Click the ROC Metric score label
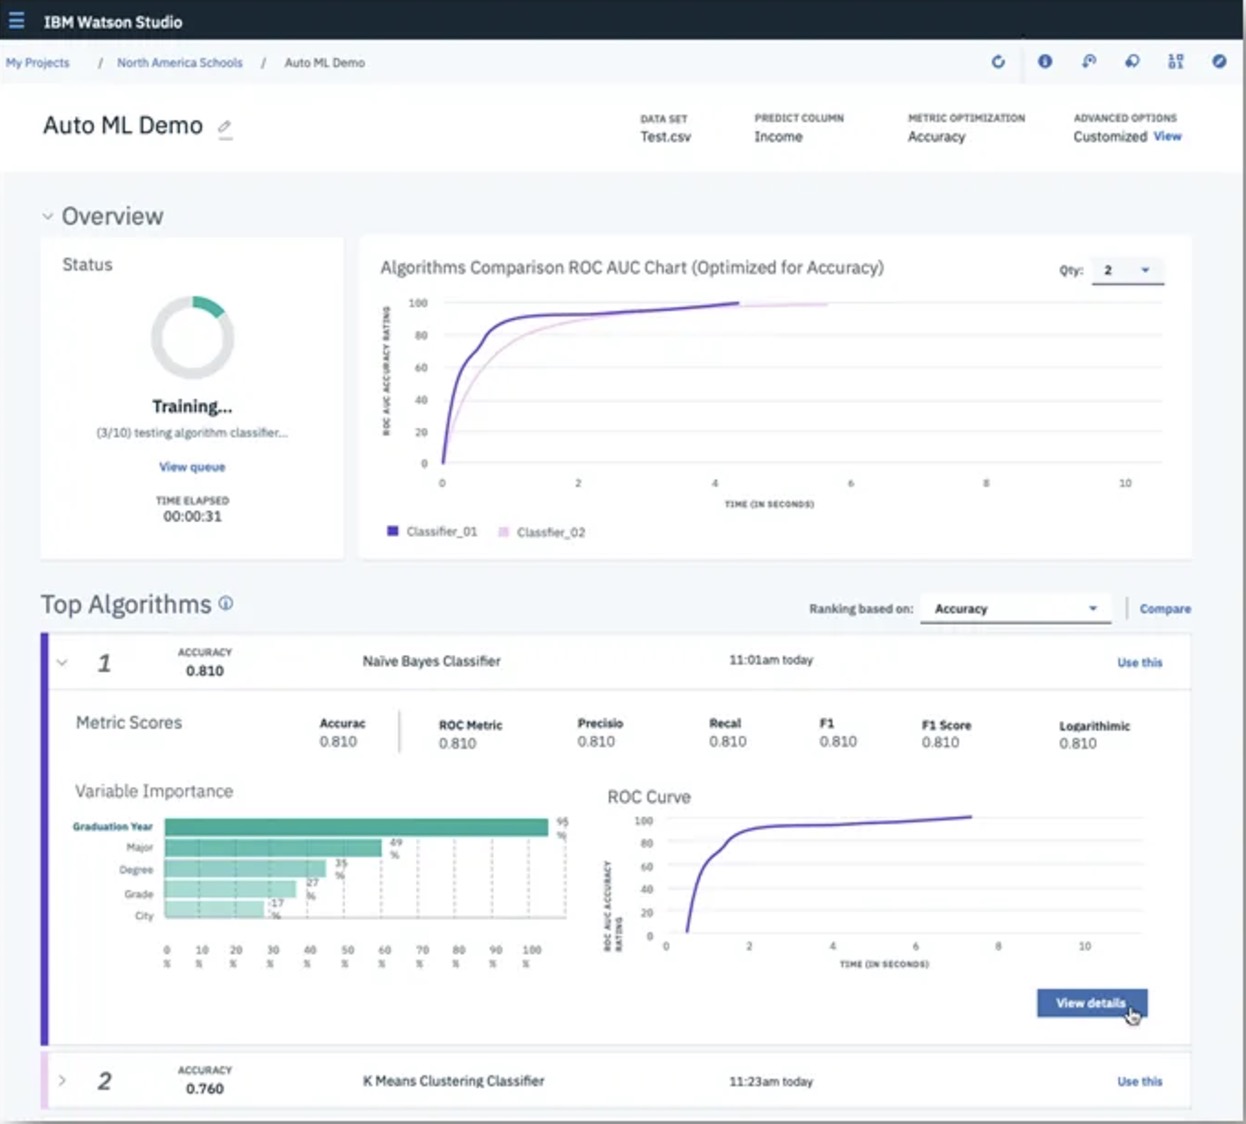Image resolution: width=1246 pixels, height=1124 pixels. [x=471, y=725]
